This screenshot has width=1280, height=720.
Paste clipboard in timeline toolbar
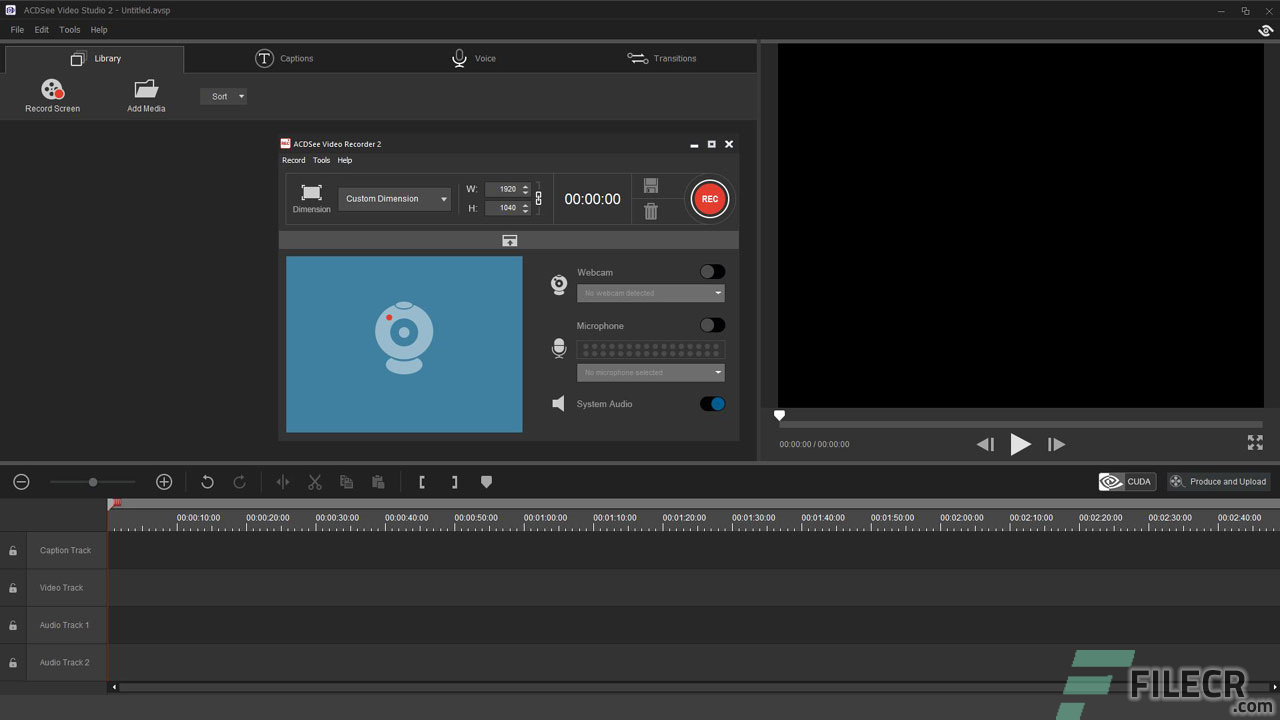coord(378,482)
